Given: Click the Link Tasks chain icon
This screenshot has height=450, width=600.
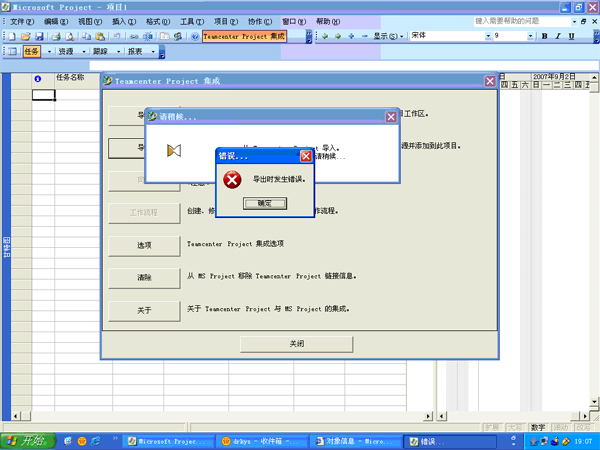Looking at the screenshot, I should (x=134, y=36).
